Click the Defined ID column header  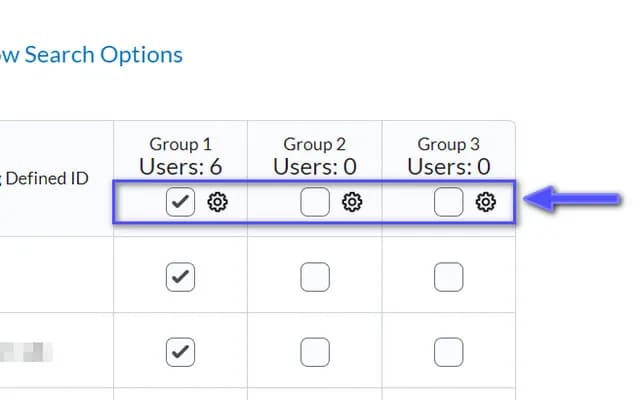click(44, 178)
